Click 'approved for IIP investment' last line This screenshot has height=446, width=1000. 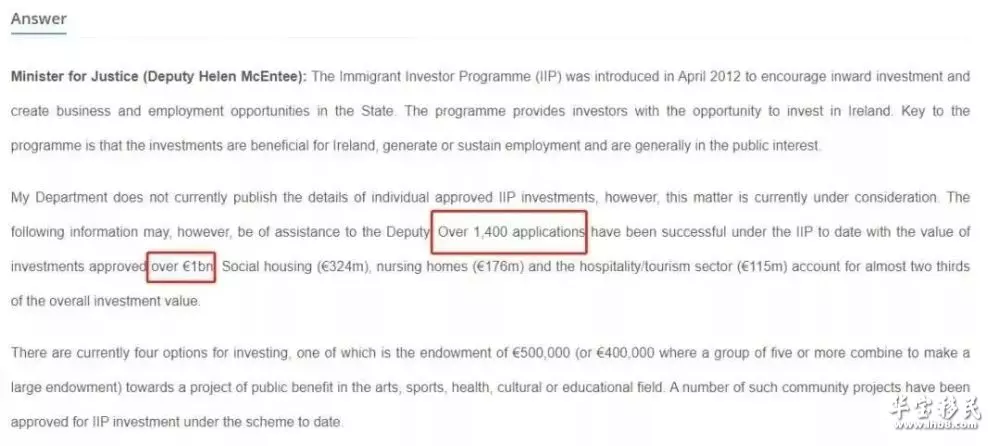click(99, 422)
